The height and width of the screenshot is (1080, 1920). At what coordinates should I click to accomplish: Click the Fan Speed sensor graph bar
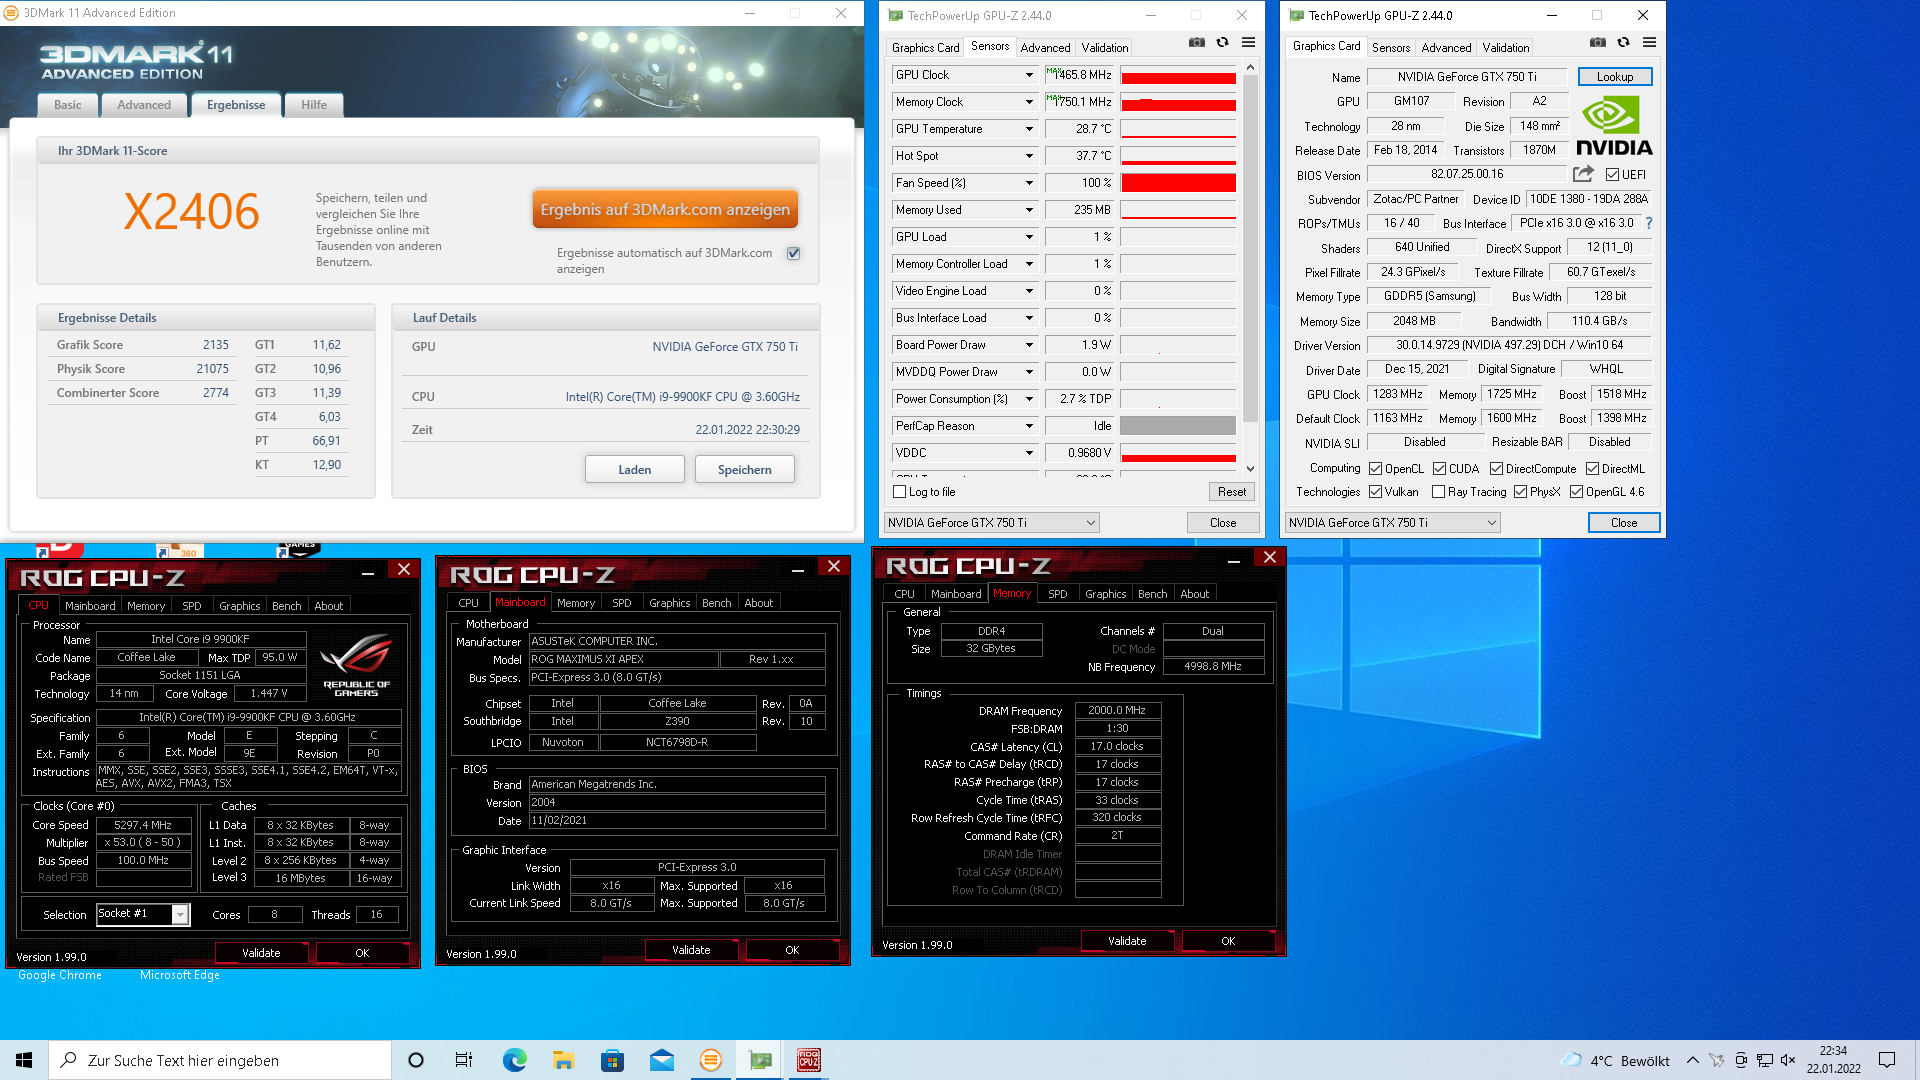coord(1178,183)
